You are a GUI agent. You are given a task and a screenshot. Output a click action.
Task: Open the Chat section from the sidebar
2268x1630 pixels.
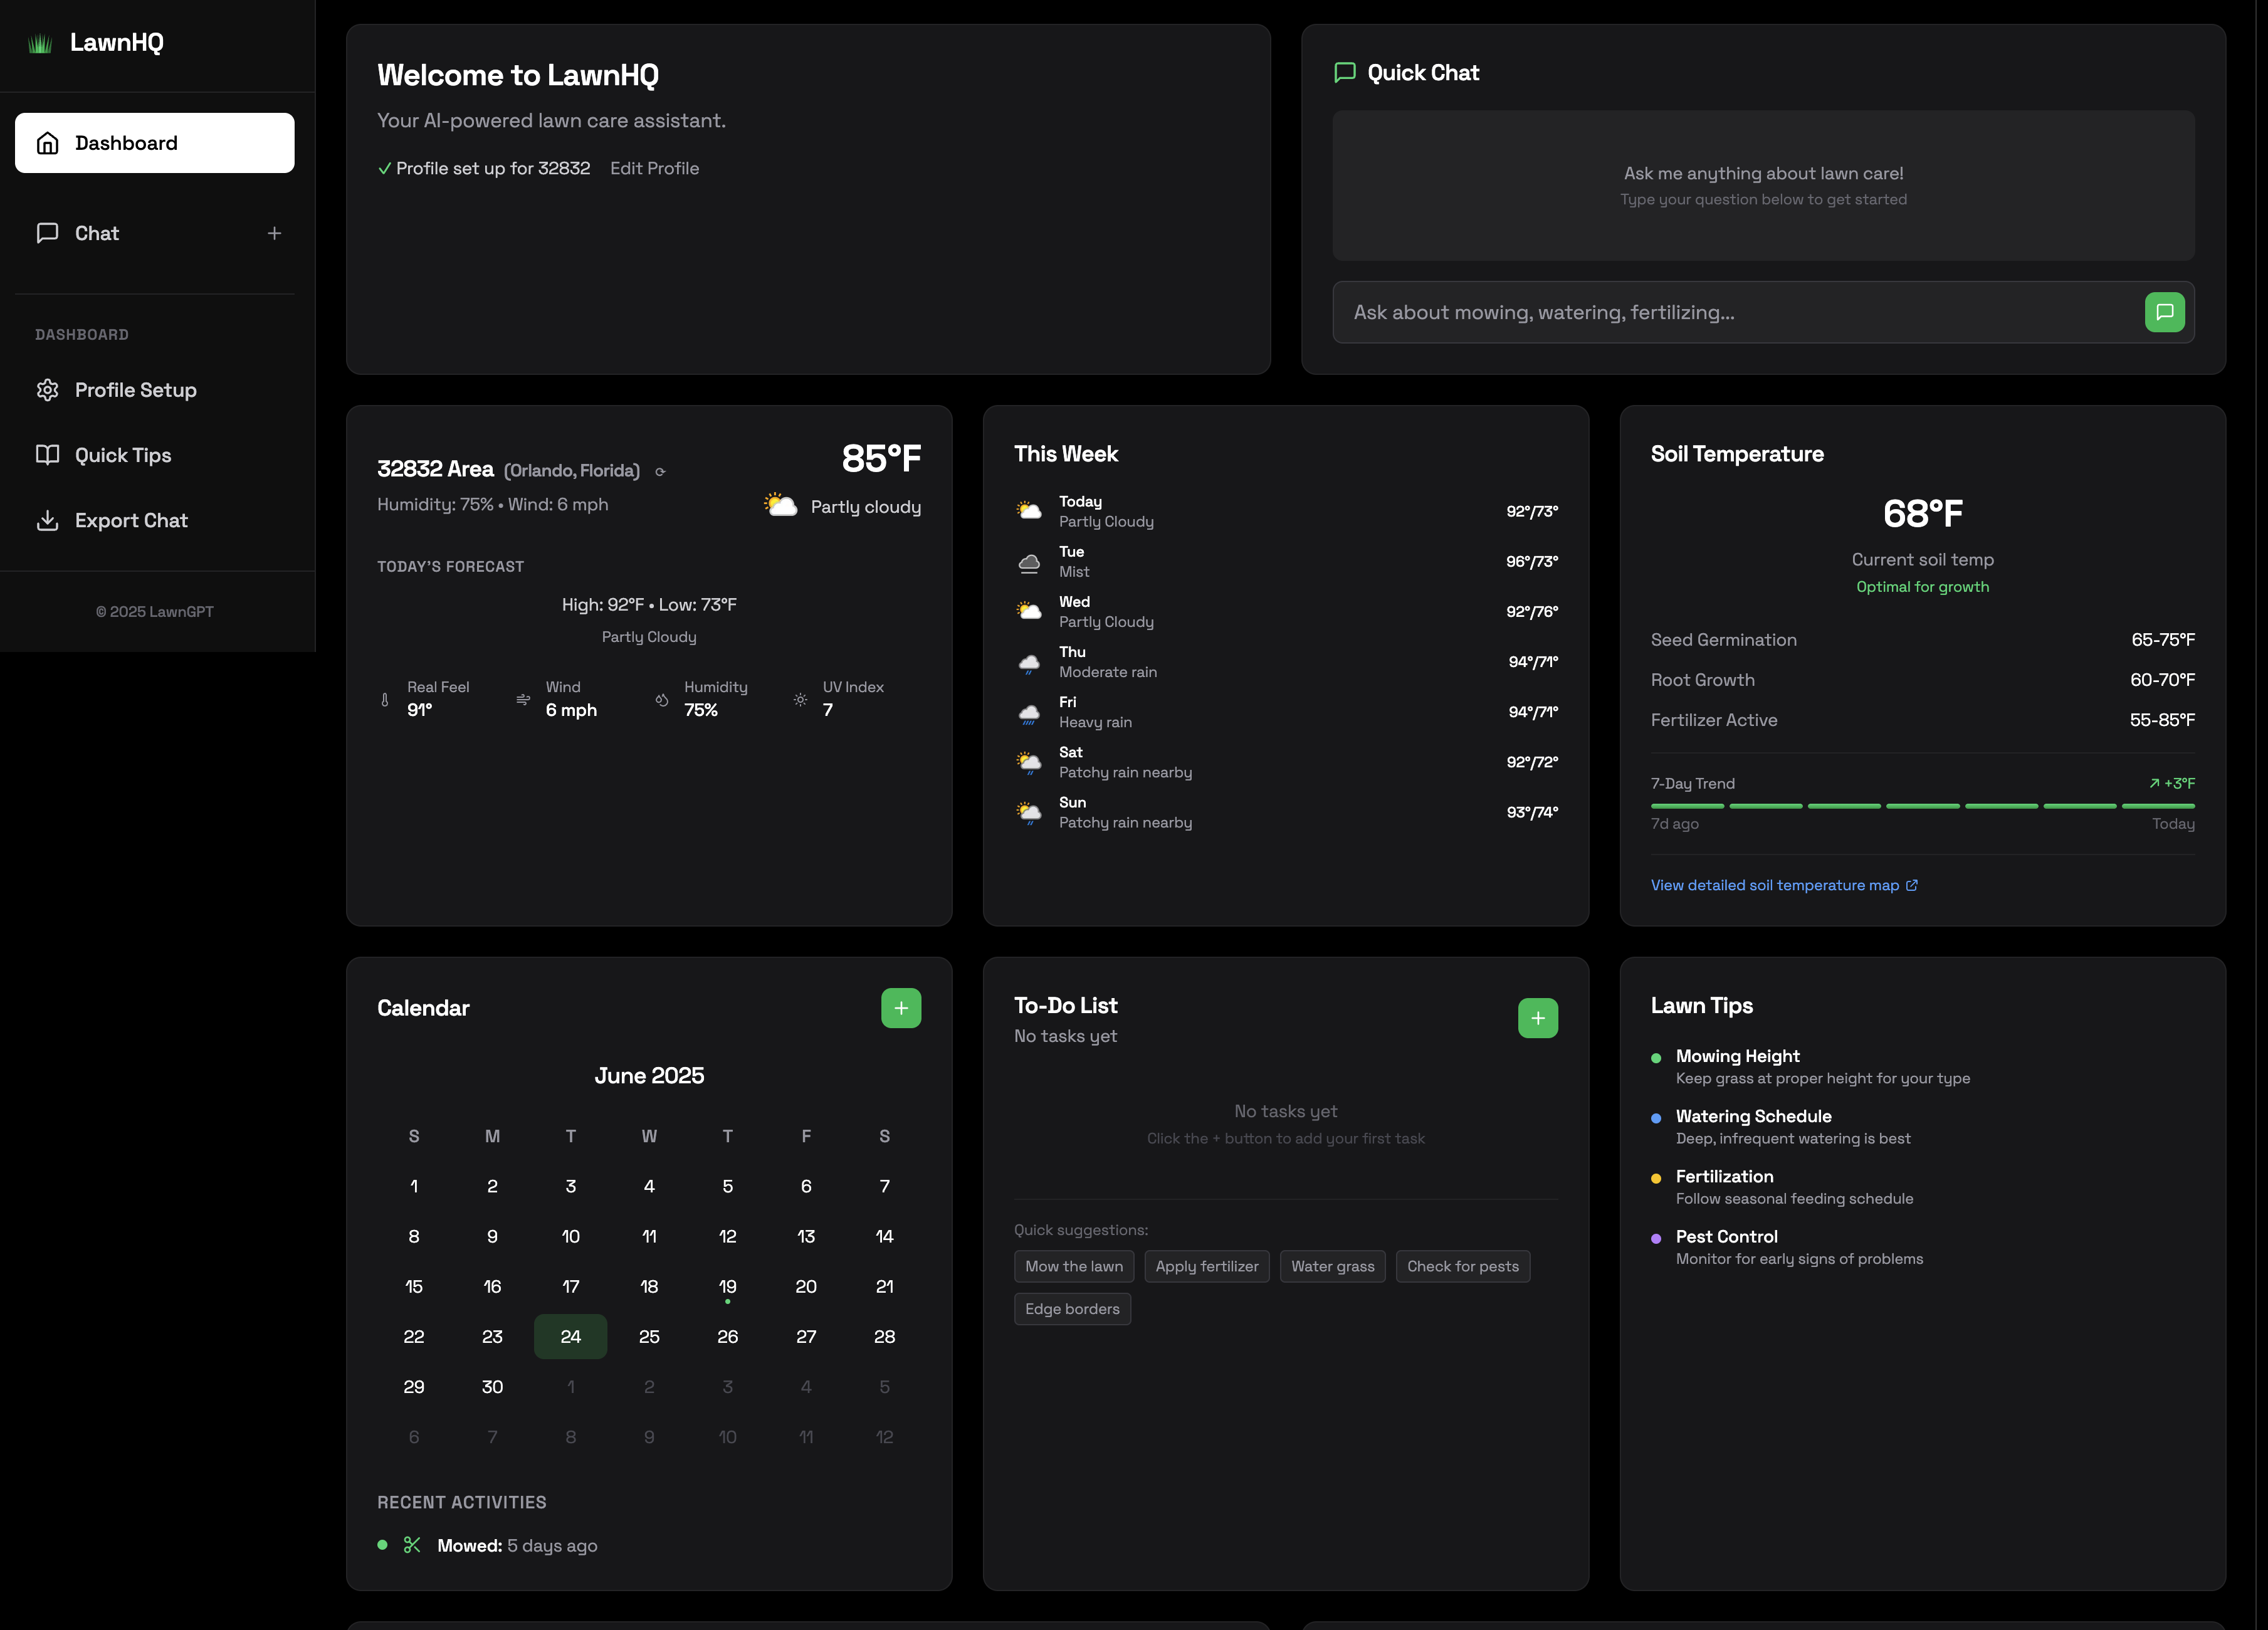click(x=96, y=233)
